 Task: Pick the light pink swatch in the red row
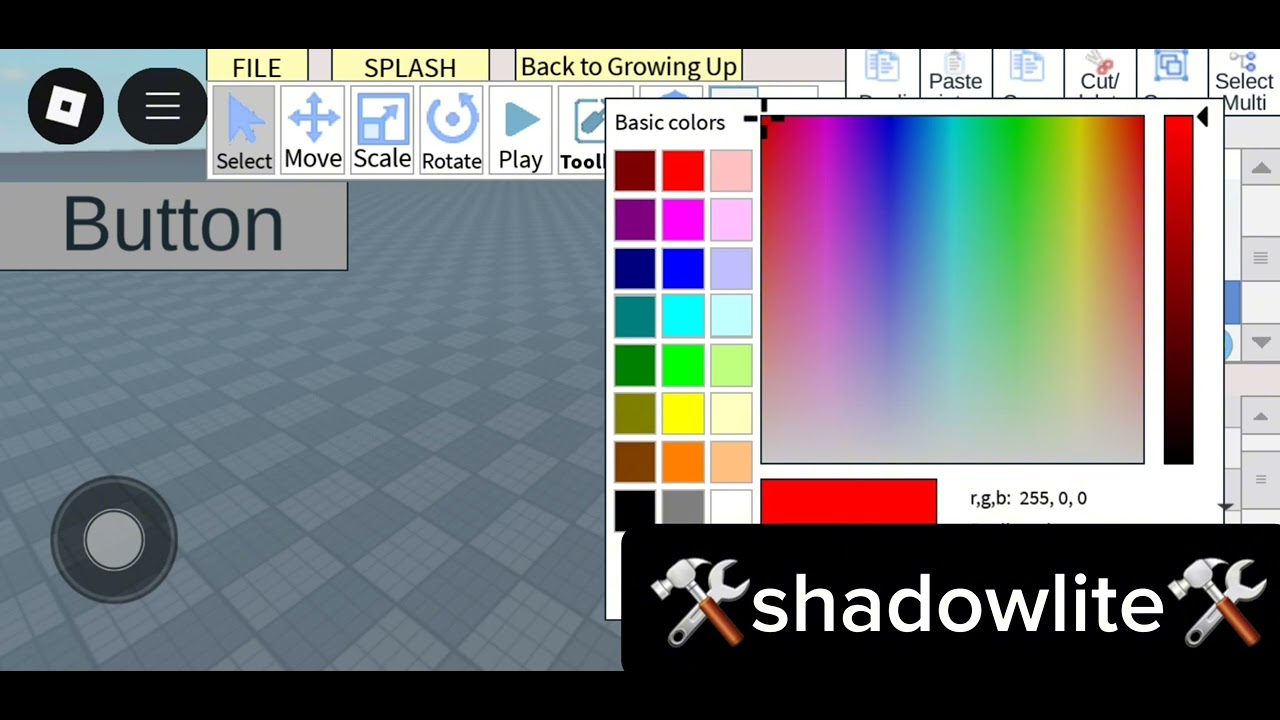pos(731,171)
